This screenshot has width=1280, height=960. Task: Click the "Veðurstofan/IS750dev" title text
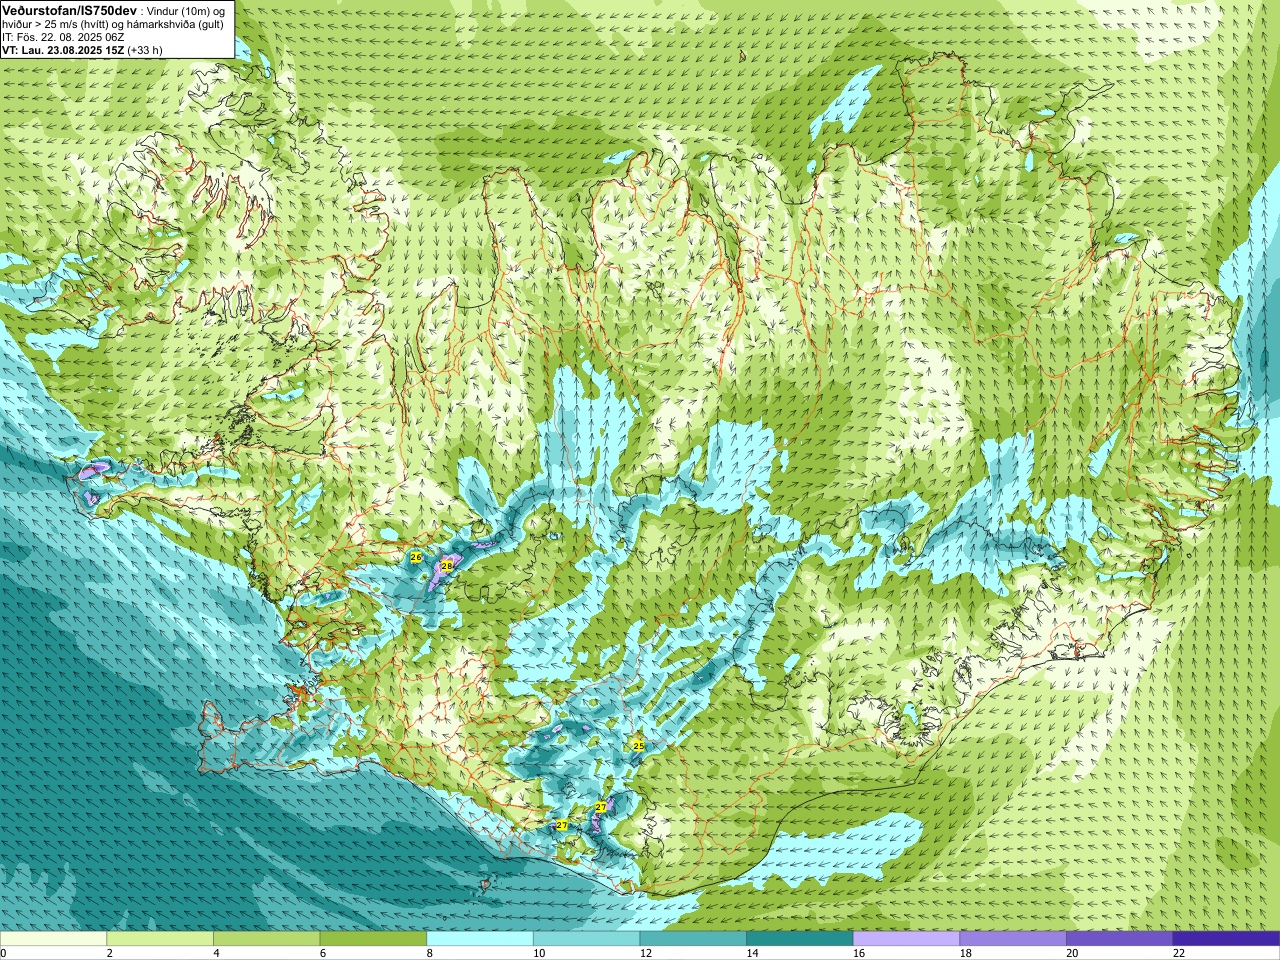pos(69,10)
